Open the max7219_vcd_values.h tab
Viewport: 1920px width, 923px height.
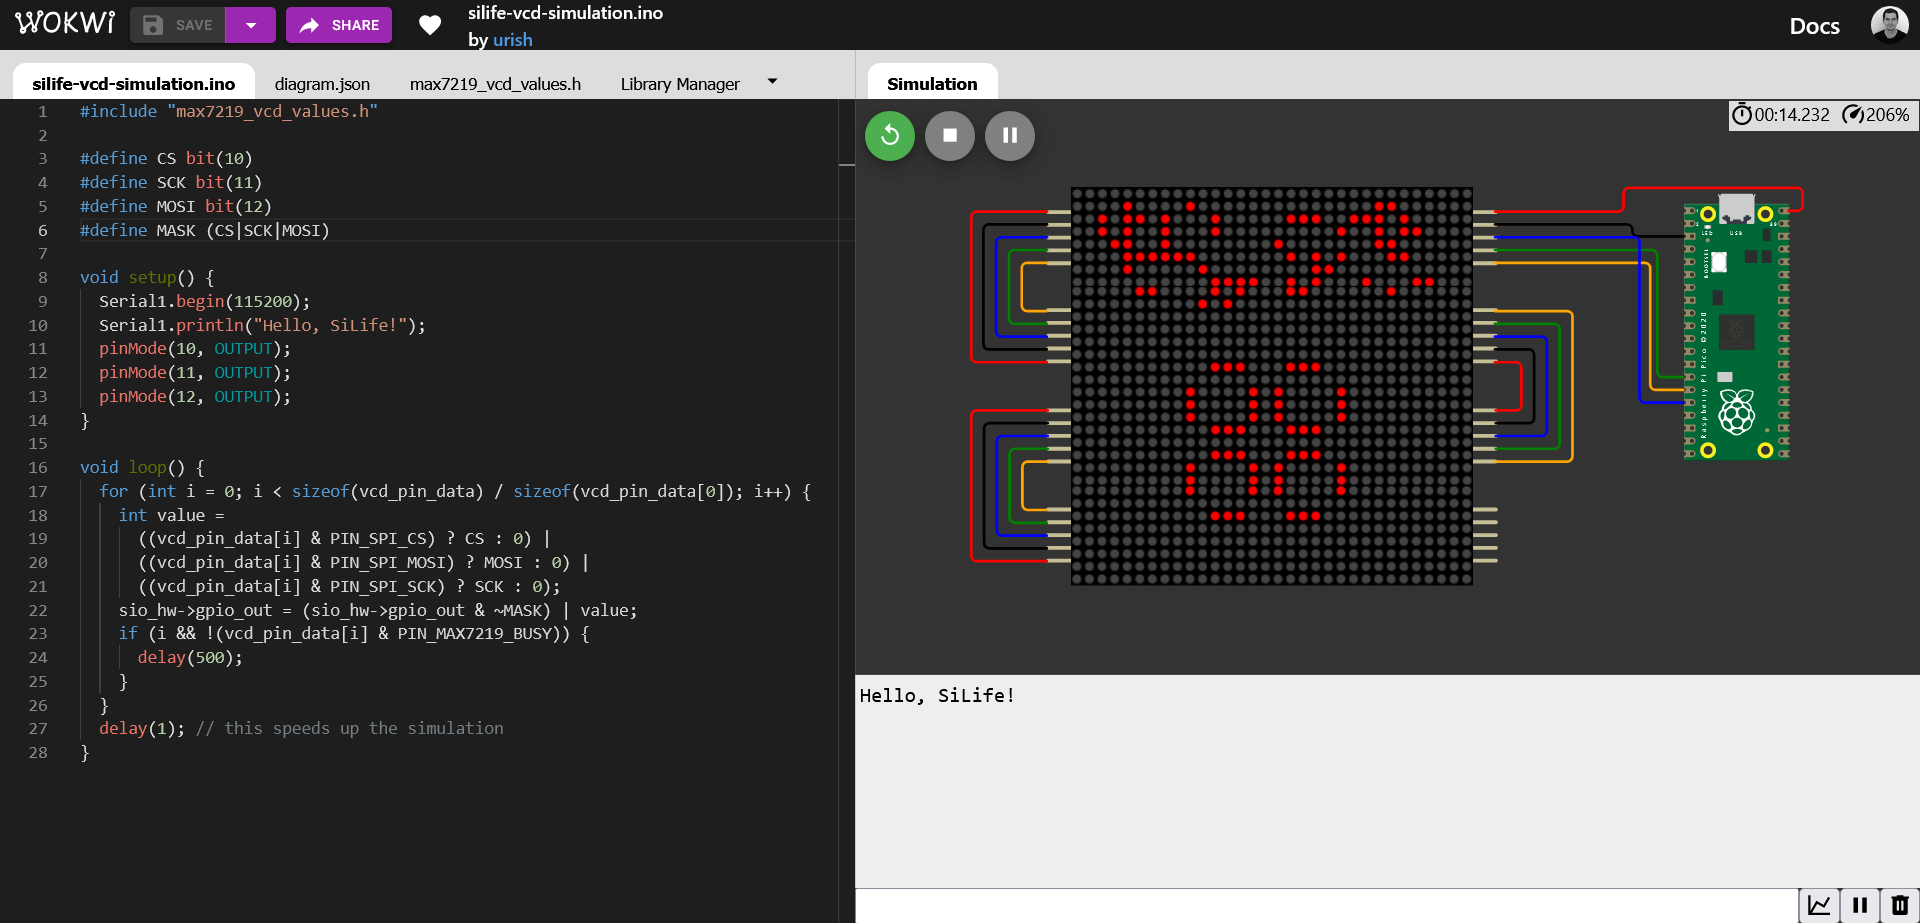coord(495,84)
